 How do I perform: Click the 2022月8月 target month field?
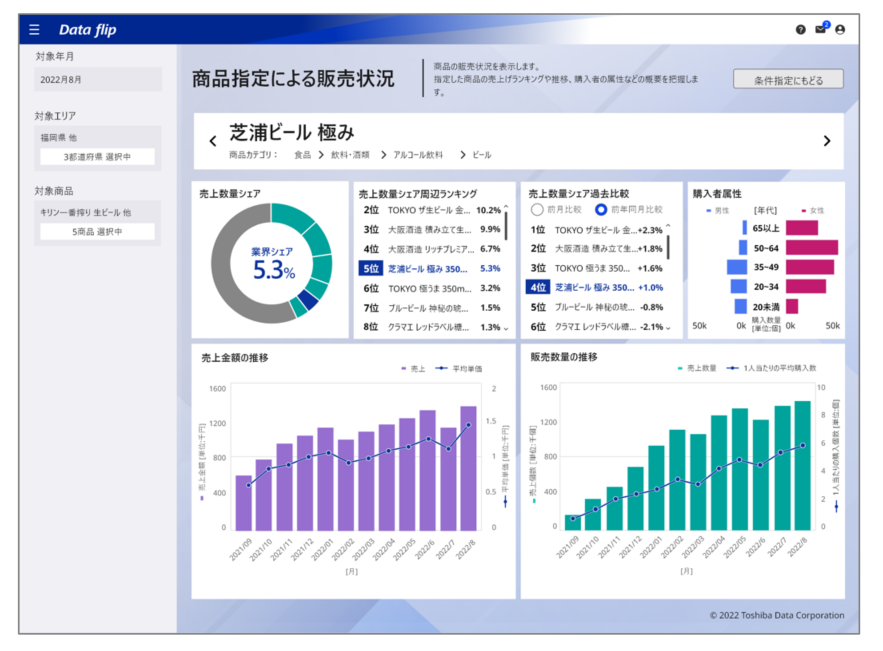coord(98,79)
